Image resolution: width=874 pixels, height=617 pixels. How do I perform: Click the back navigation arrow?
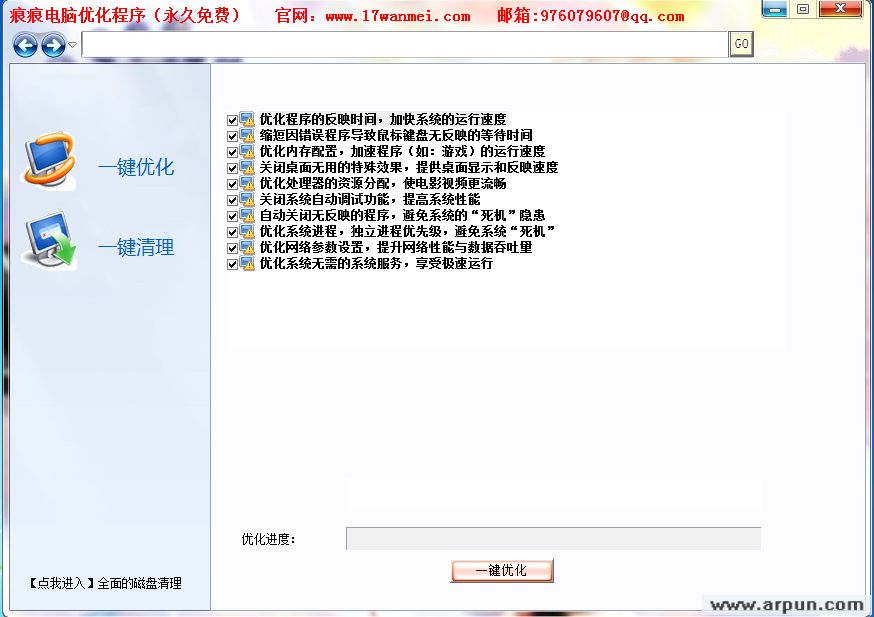click(x=25, y=45)
